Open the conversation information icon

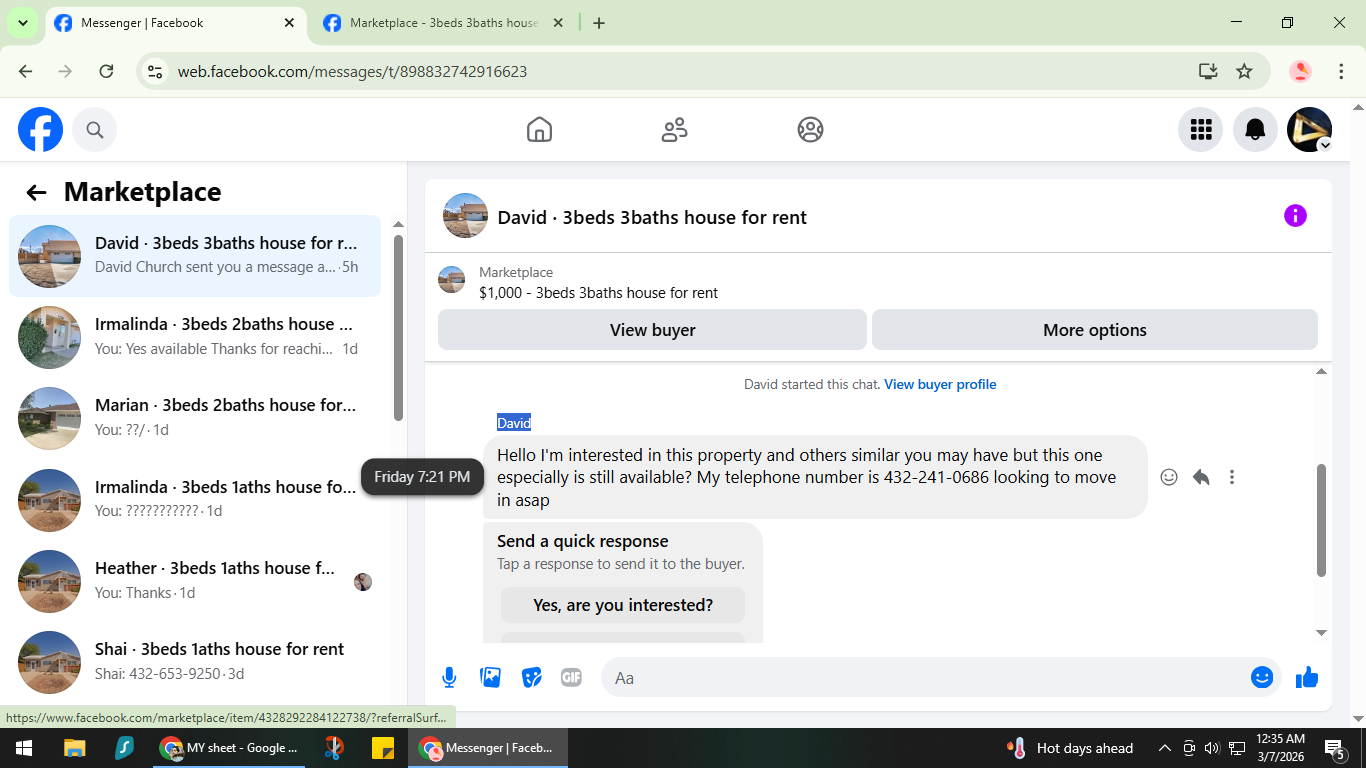click(x=1295, y=216)
